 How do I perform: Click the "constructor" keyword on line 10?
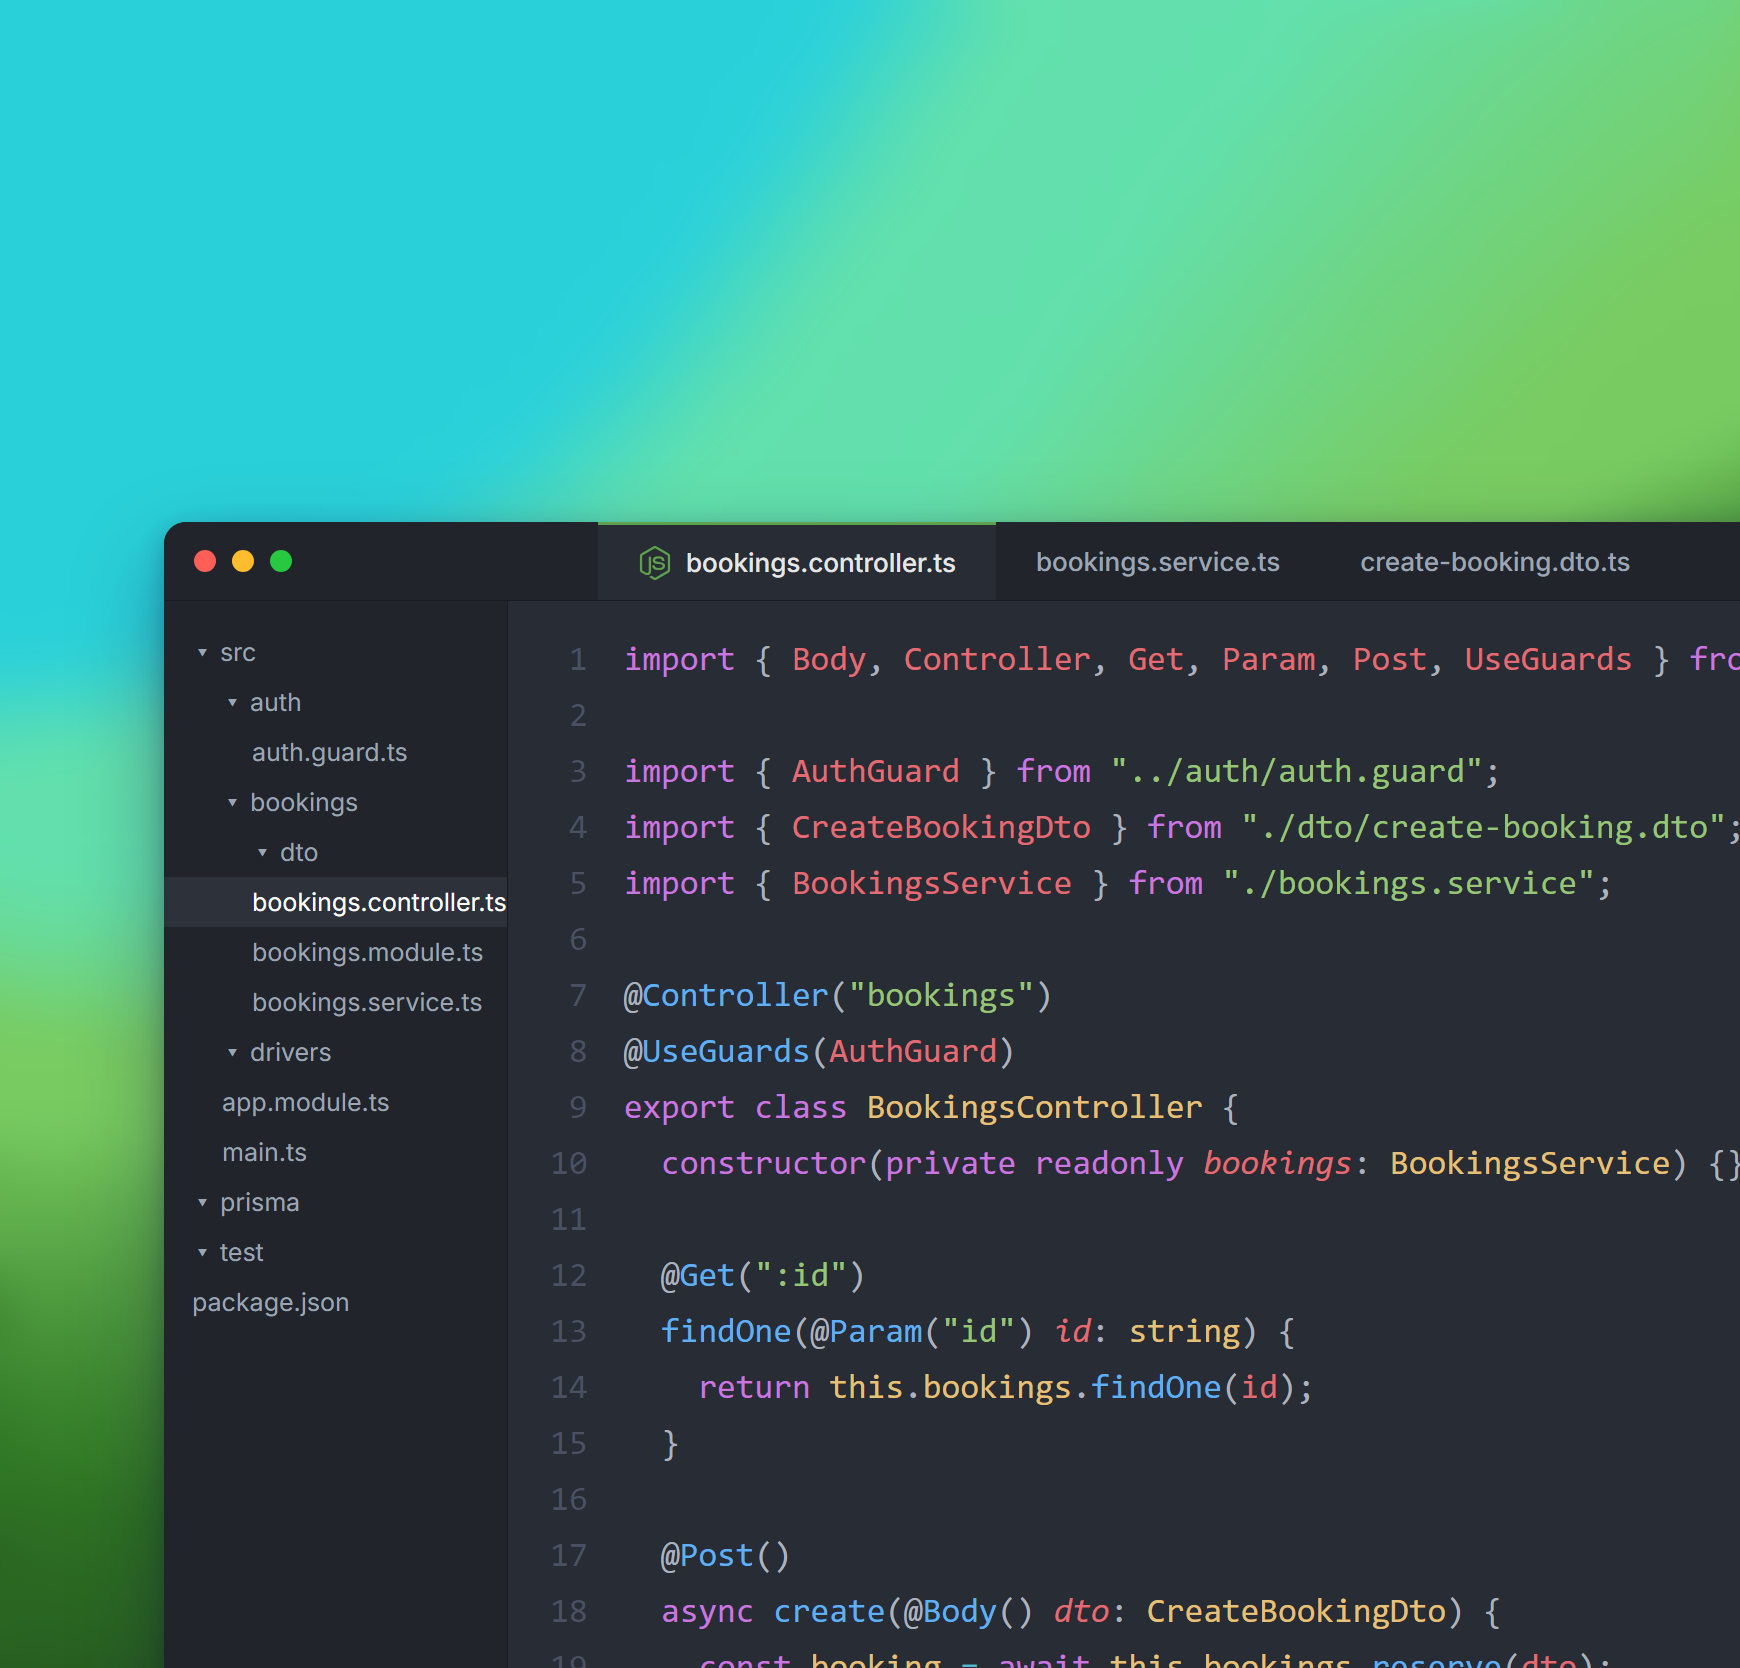(763, 1163)
